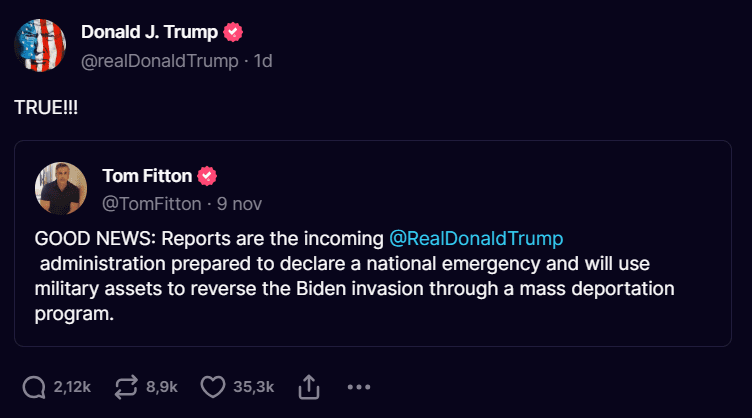752x418 pixels.
Task: Follow the blue @RealDonaldTrump mention link
Action: (476, 240)
